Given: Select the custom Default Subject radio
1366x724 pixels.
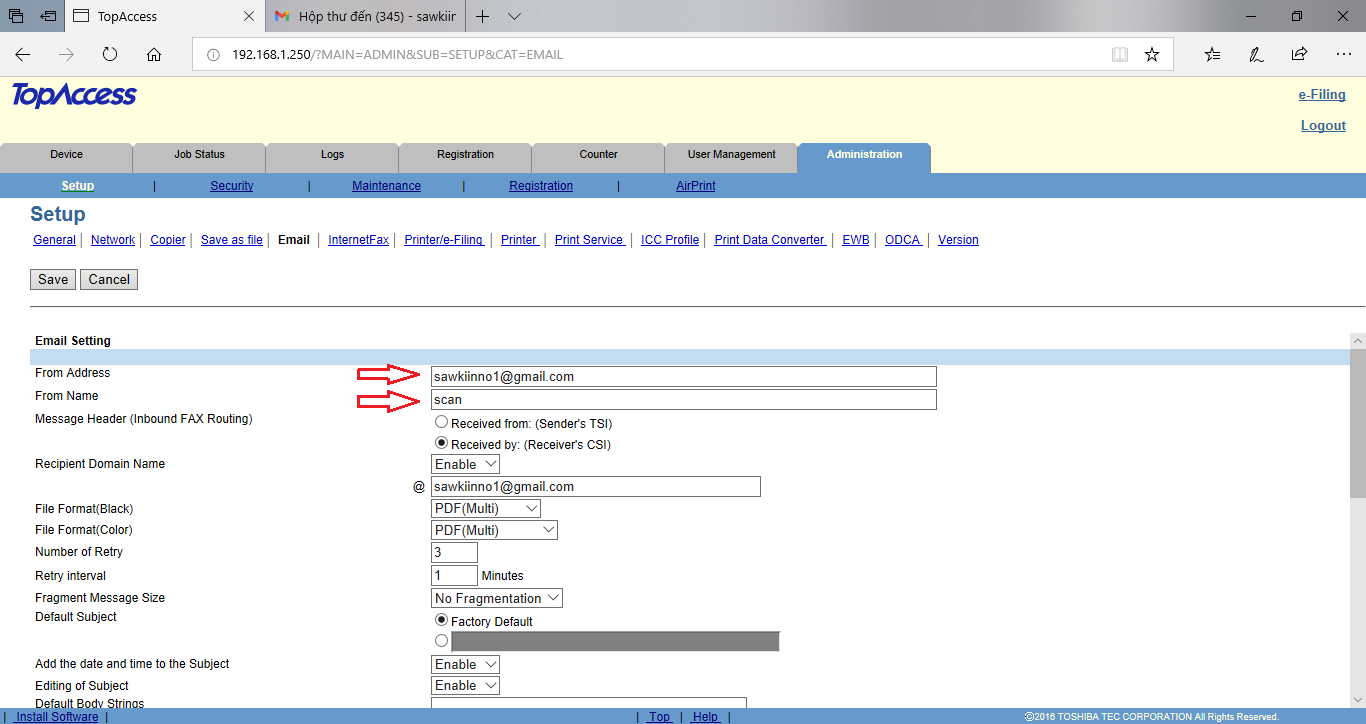Looking at the screenshot, I should click(x=441, y=641).
